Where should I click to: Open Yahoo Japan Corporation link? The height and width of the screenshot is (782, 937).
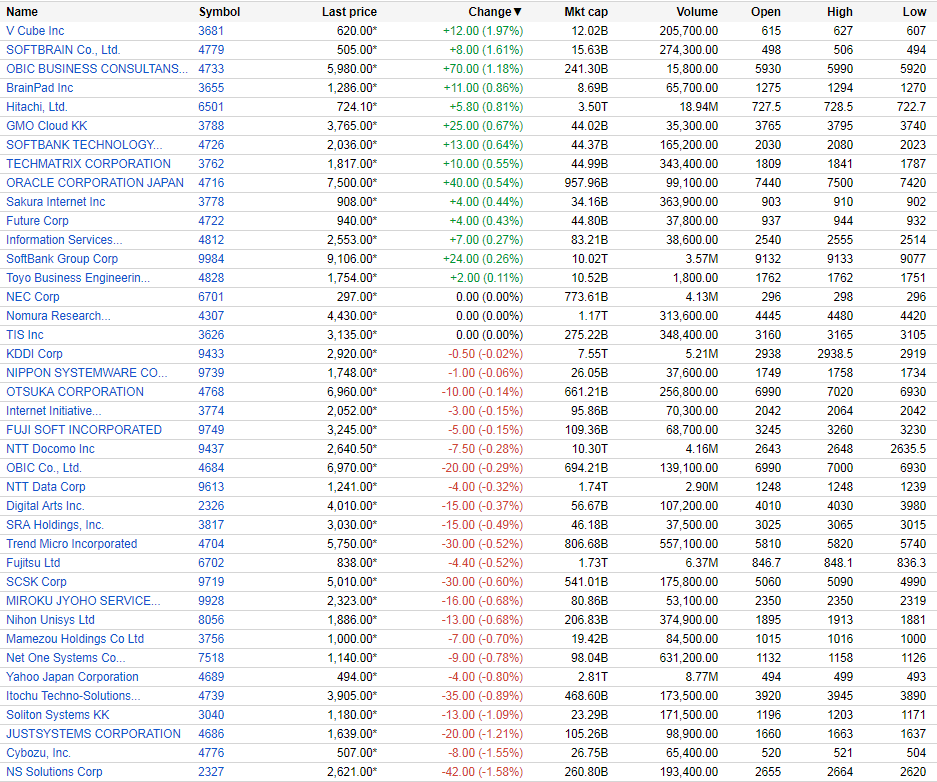pos(72,677)
